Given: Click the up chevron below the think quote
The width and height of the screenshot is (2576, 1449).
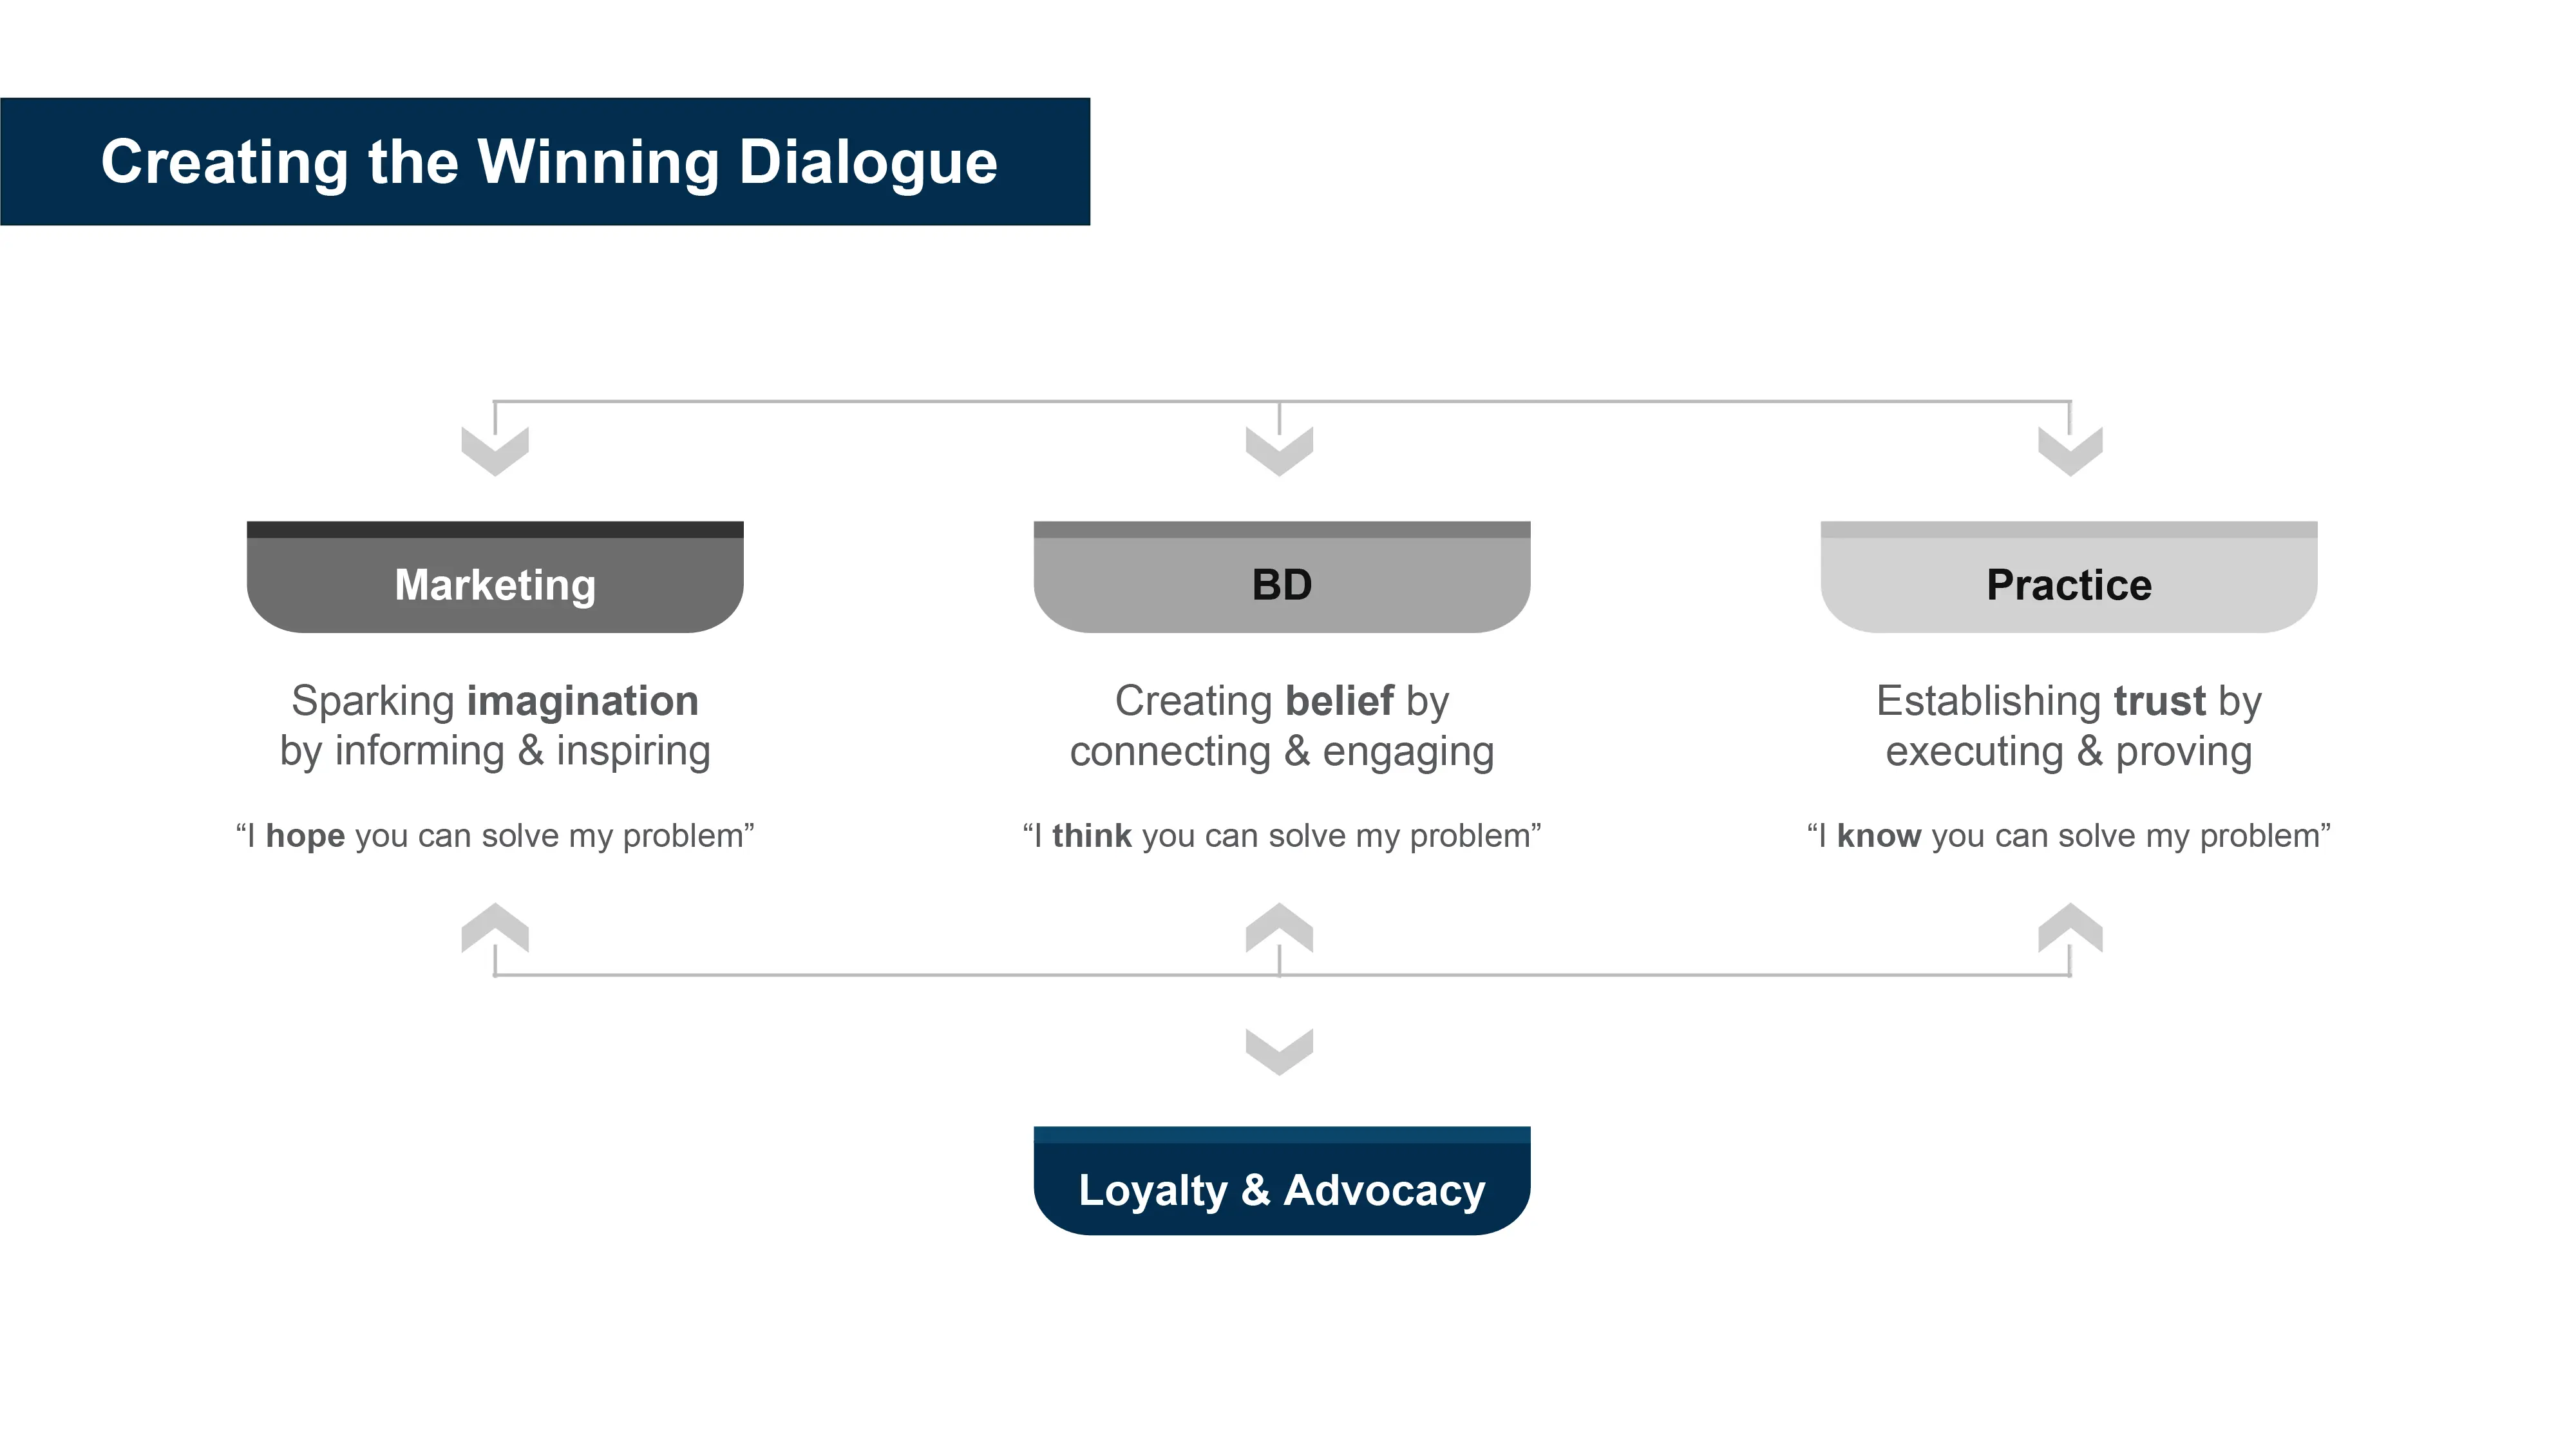Looking at the screenshot, I should [x=1279, y=927].
